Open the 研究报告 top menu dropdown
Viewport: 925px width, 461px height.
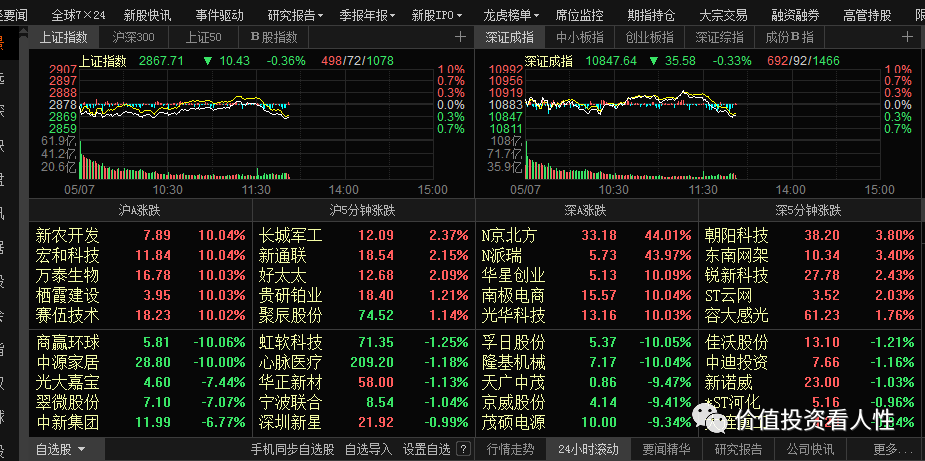point(295,15)
